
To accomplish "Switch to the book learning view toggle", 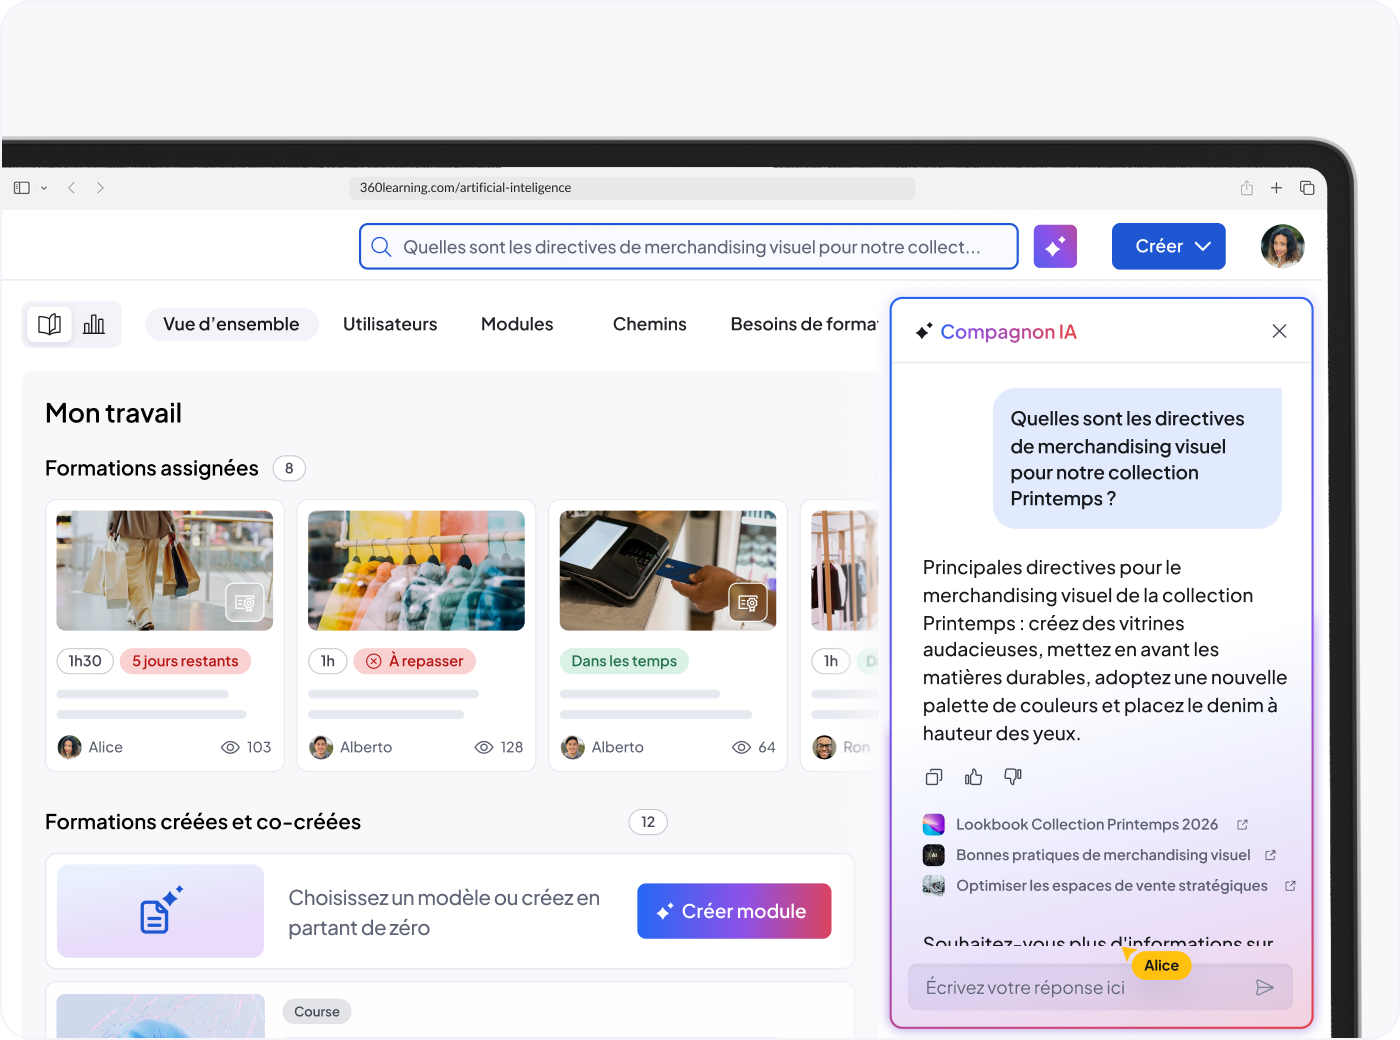I will pyautogui.click(x=49, y=324).
